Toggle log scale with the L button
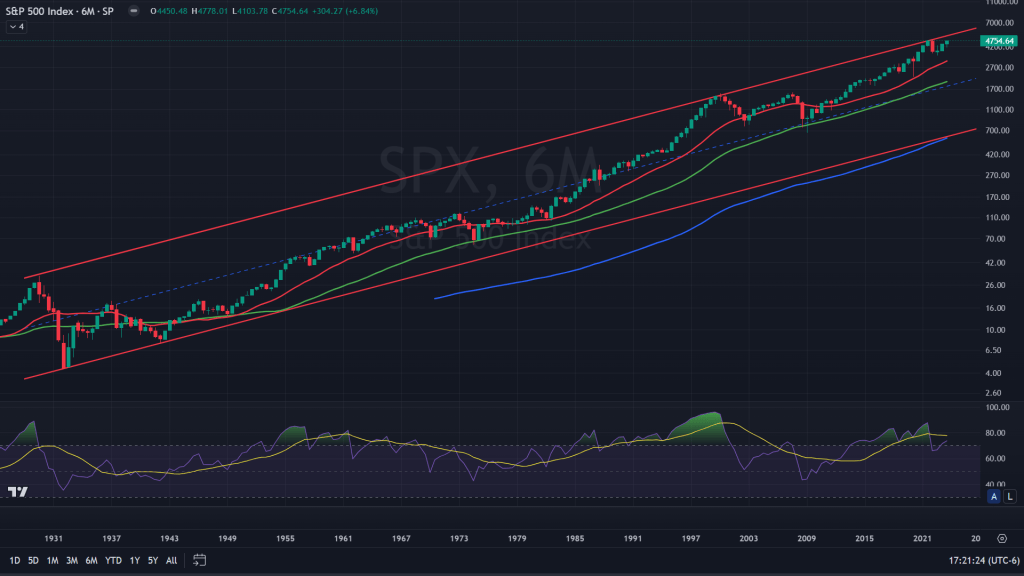 tap(1010, 496)
